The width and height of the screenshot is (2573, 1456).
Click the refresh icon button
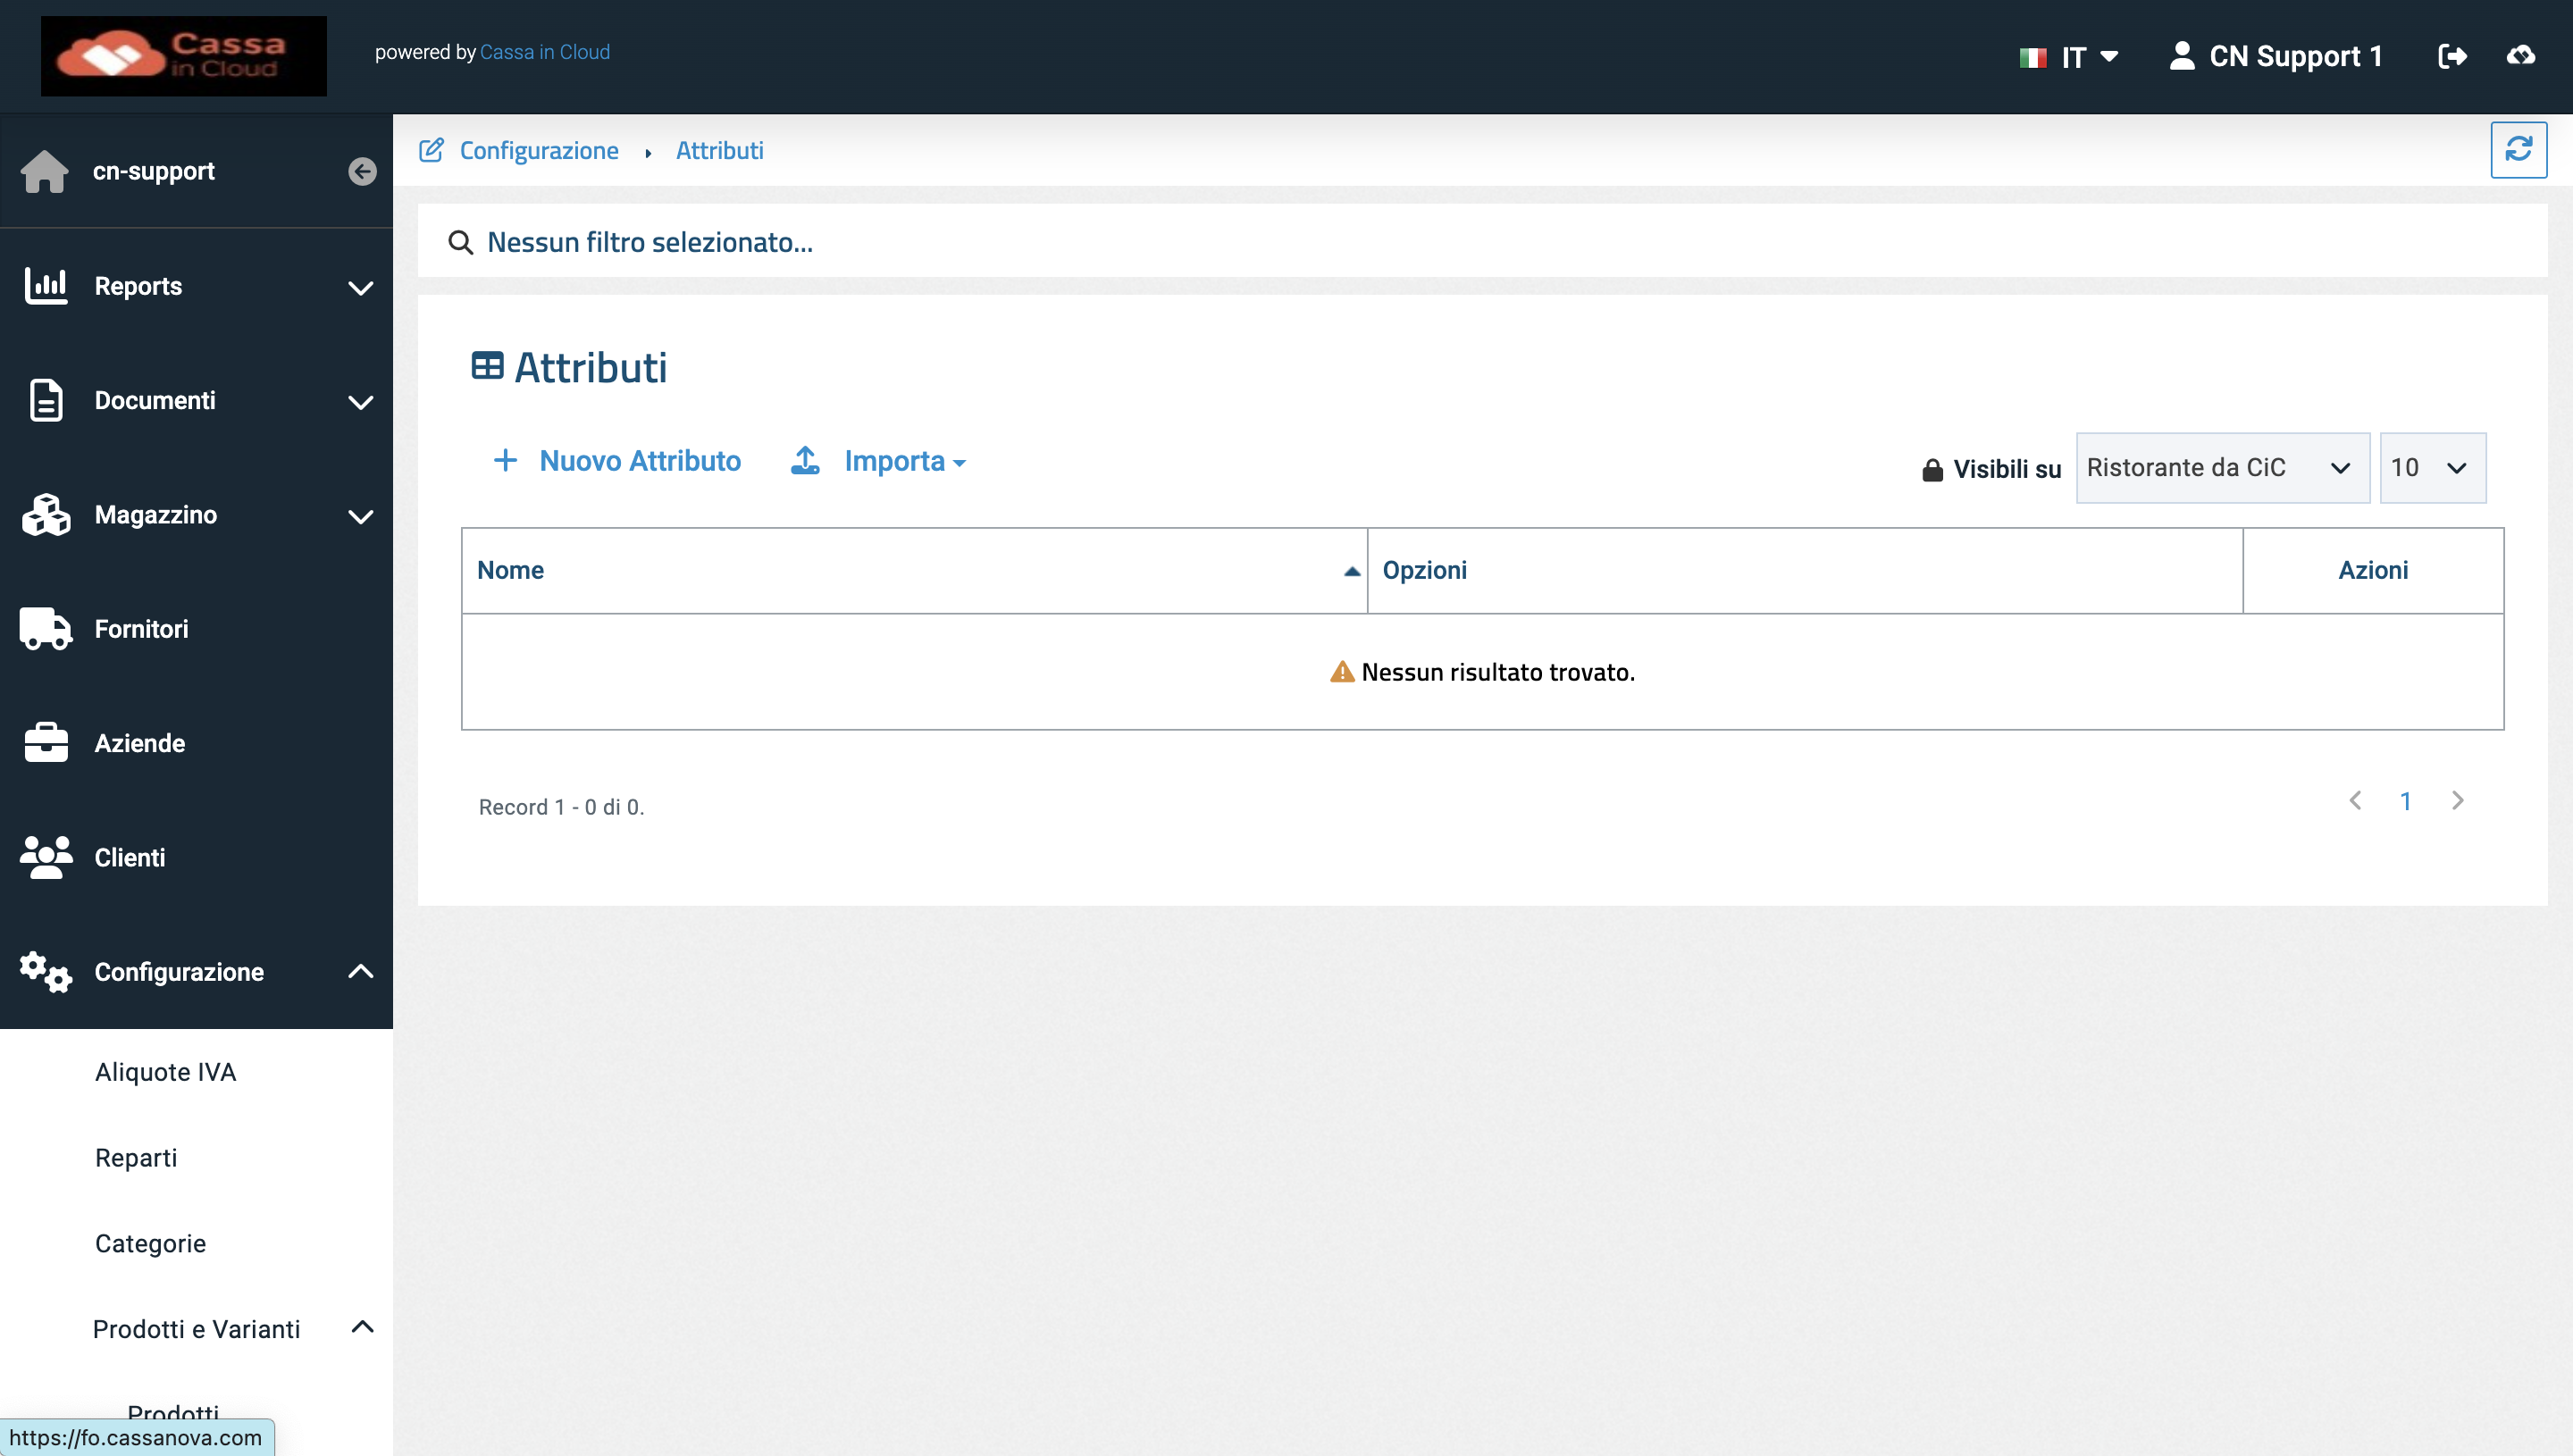(2517, 150)
